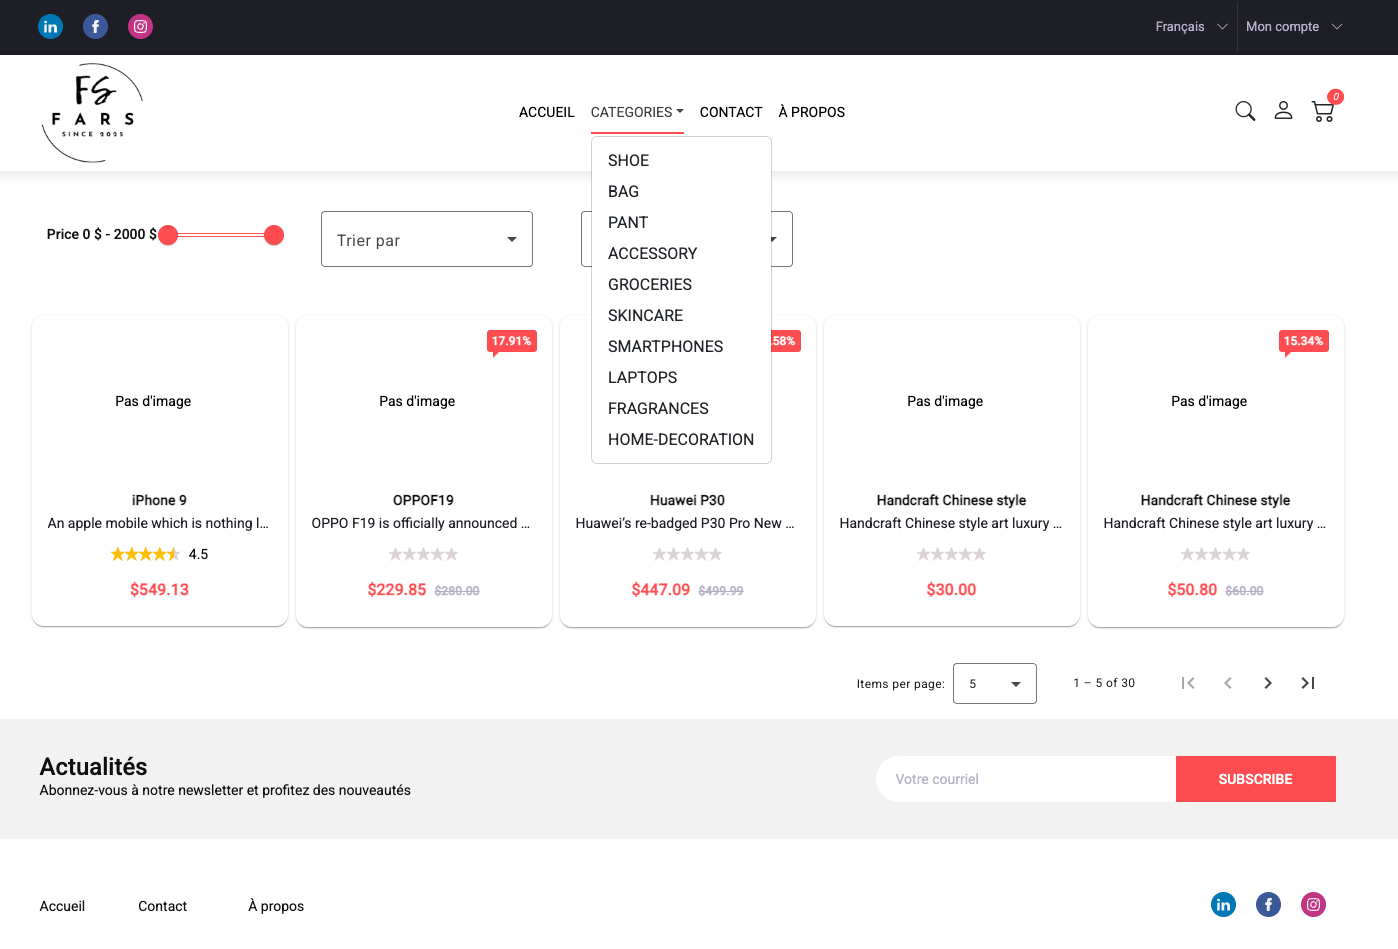Click the Facebook icon in top header
The image size is (1398, 949).
pos(95,27)
